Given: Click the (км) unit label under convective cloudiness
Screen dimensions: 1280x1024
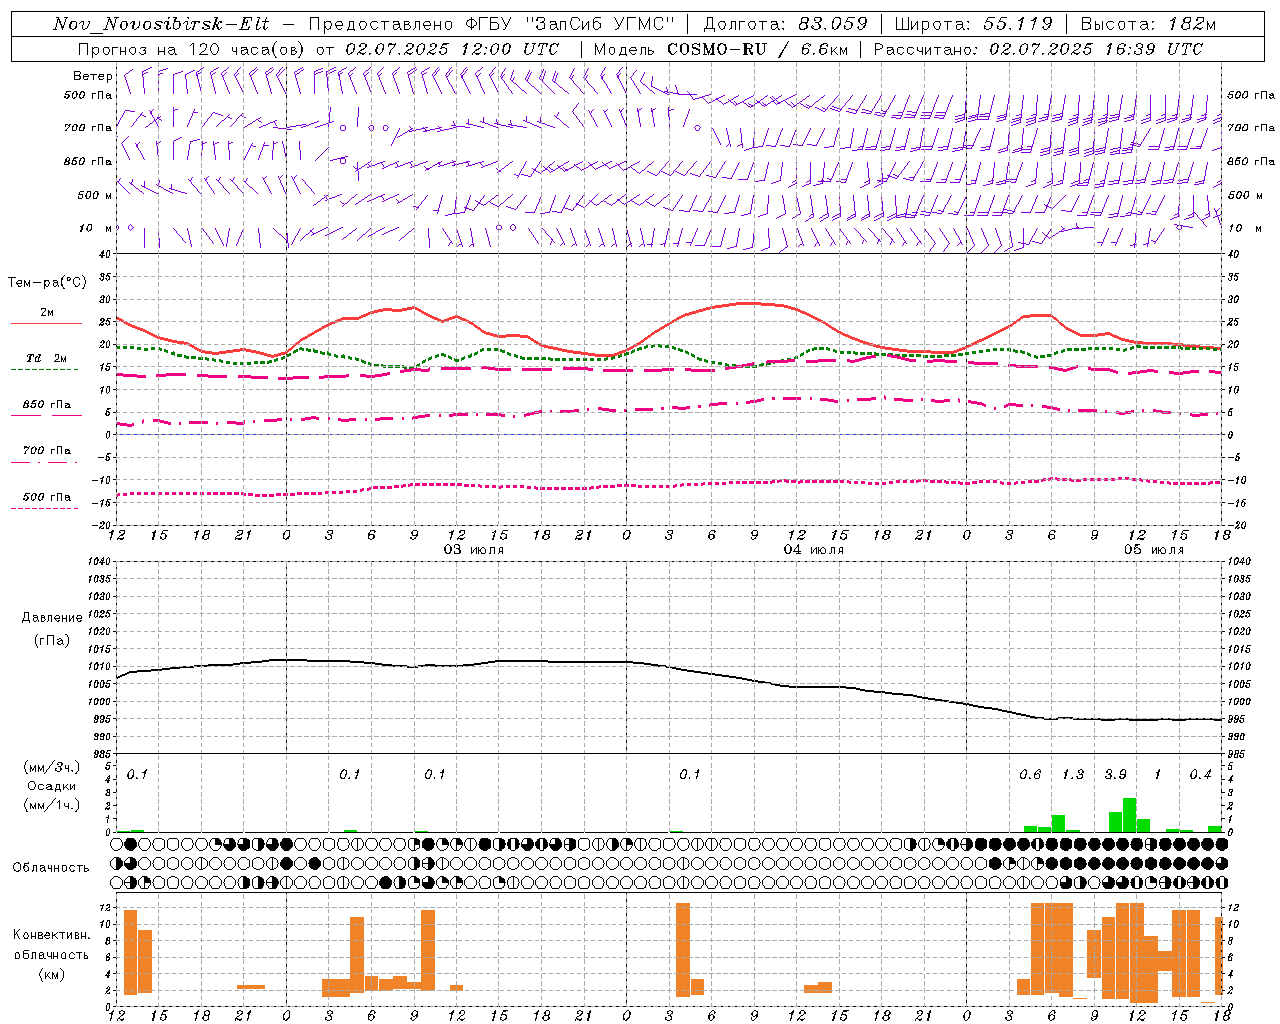Looking at the screenshot, I should pyautogui.click(x=51, y=974).
